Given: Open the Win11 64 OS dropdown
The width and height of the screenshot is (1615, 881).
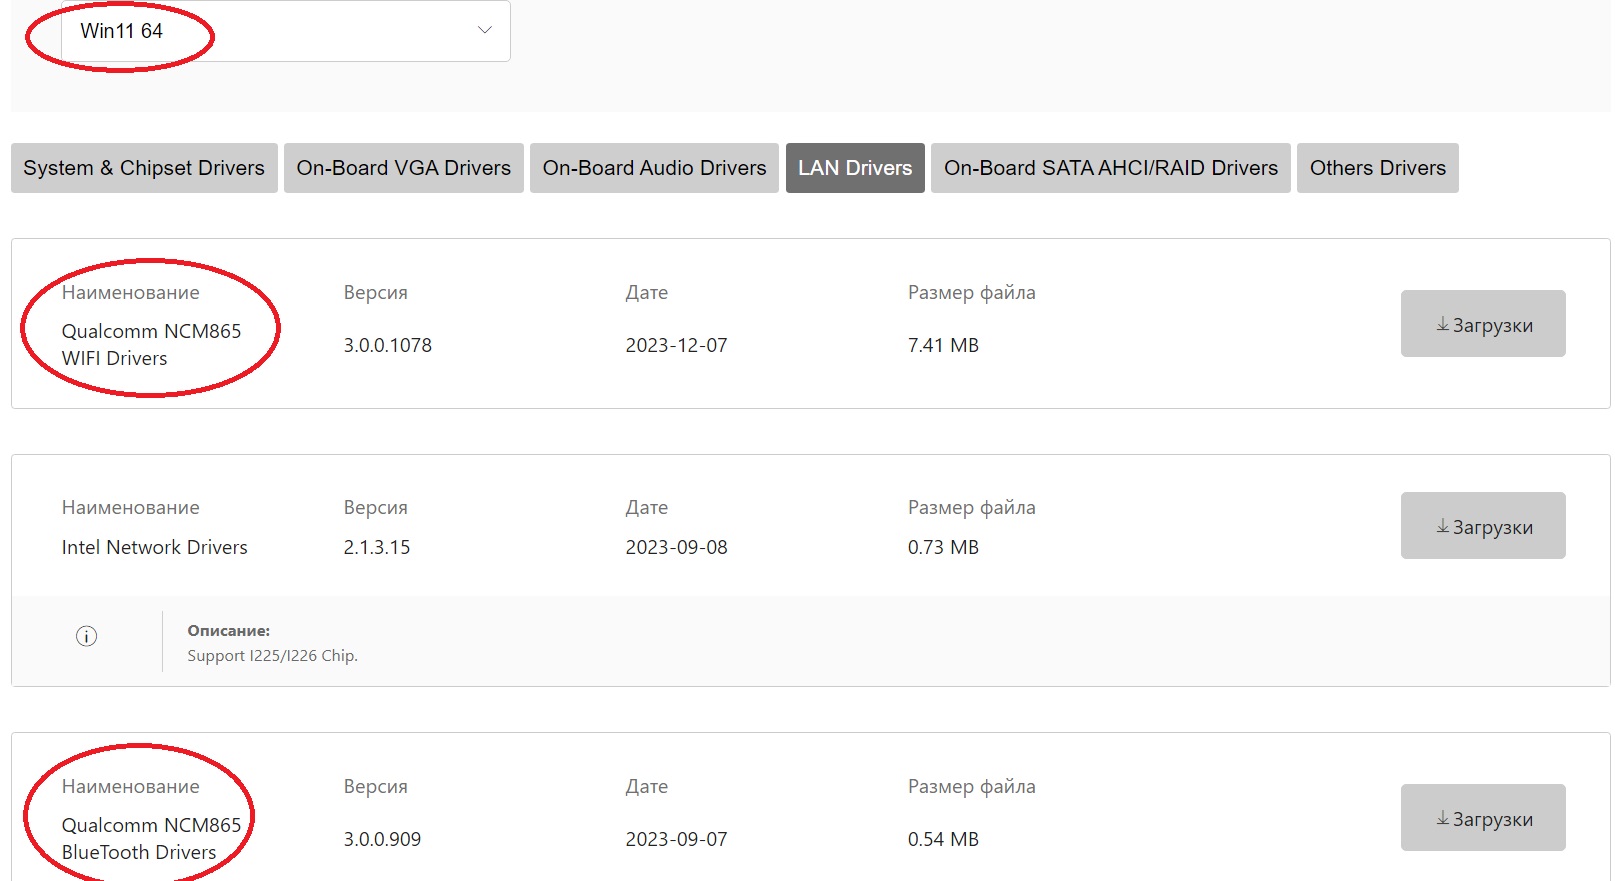Looking at the screenshot, I should click(x=285, y=31).
